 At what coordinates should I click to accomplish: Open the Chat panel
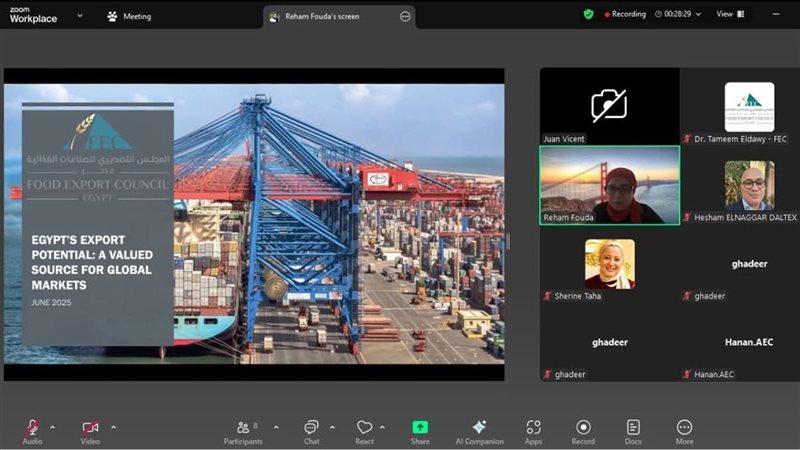coord(311,427)
